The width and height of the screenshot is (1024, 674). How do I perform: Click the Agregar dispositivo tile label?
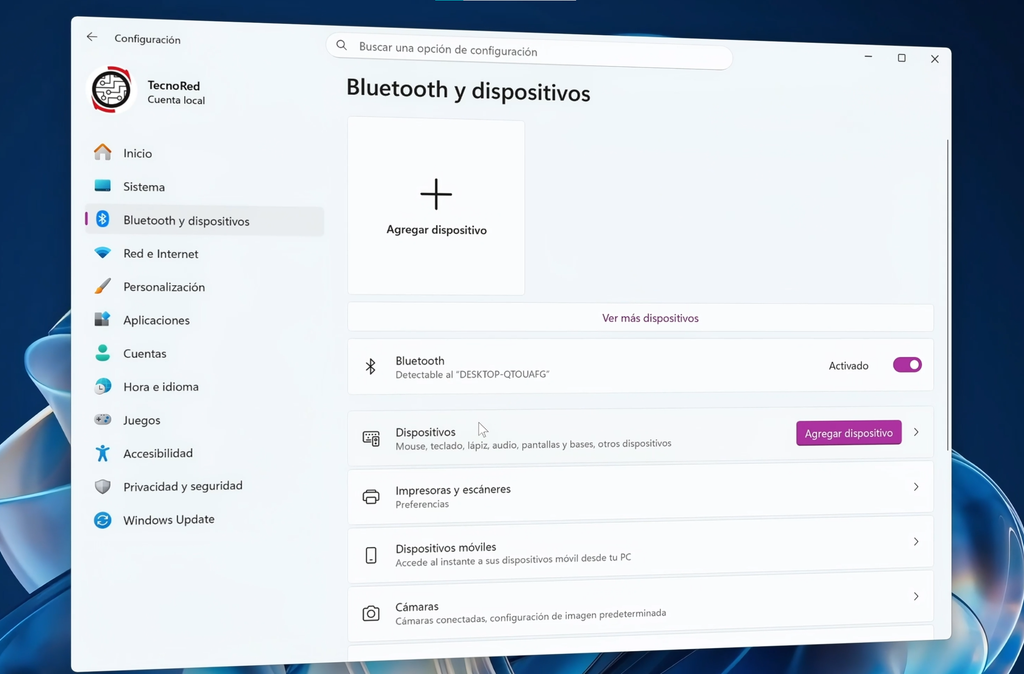pyautogui.click(x=436, y=230)
